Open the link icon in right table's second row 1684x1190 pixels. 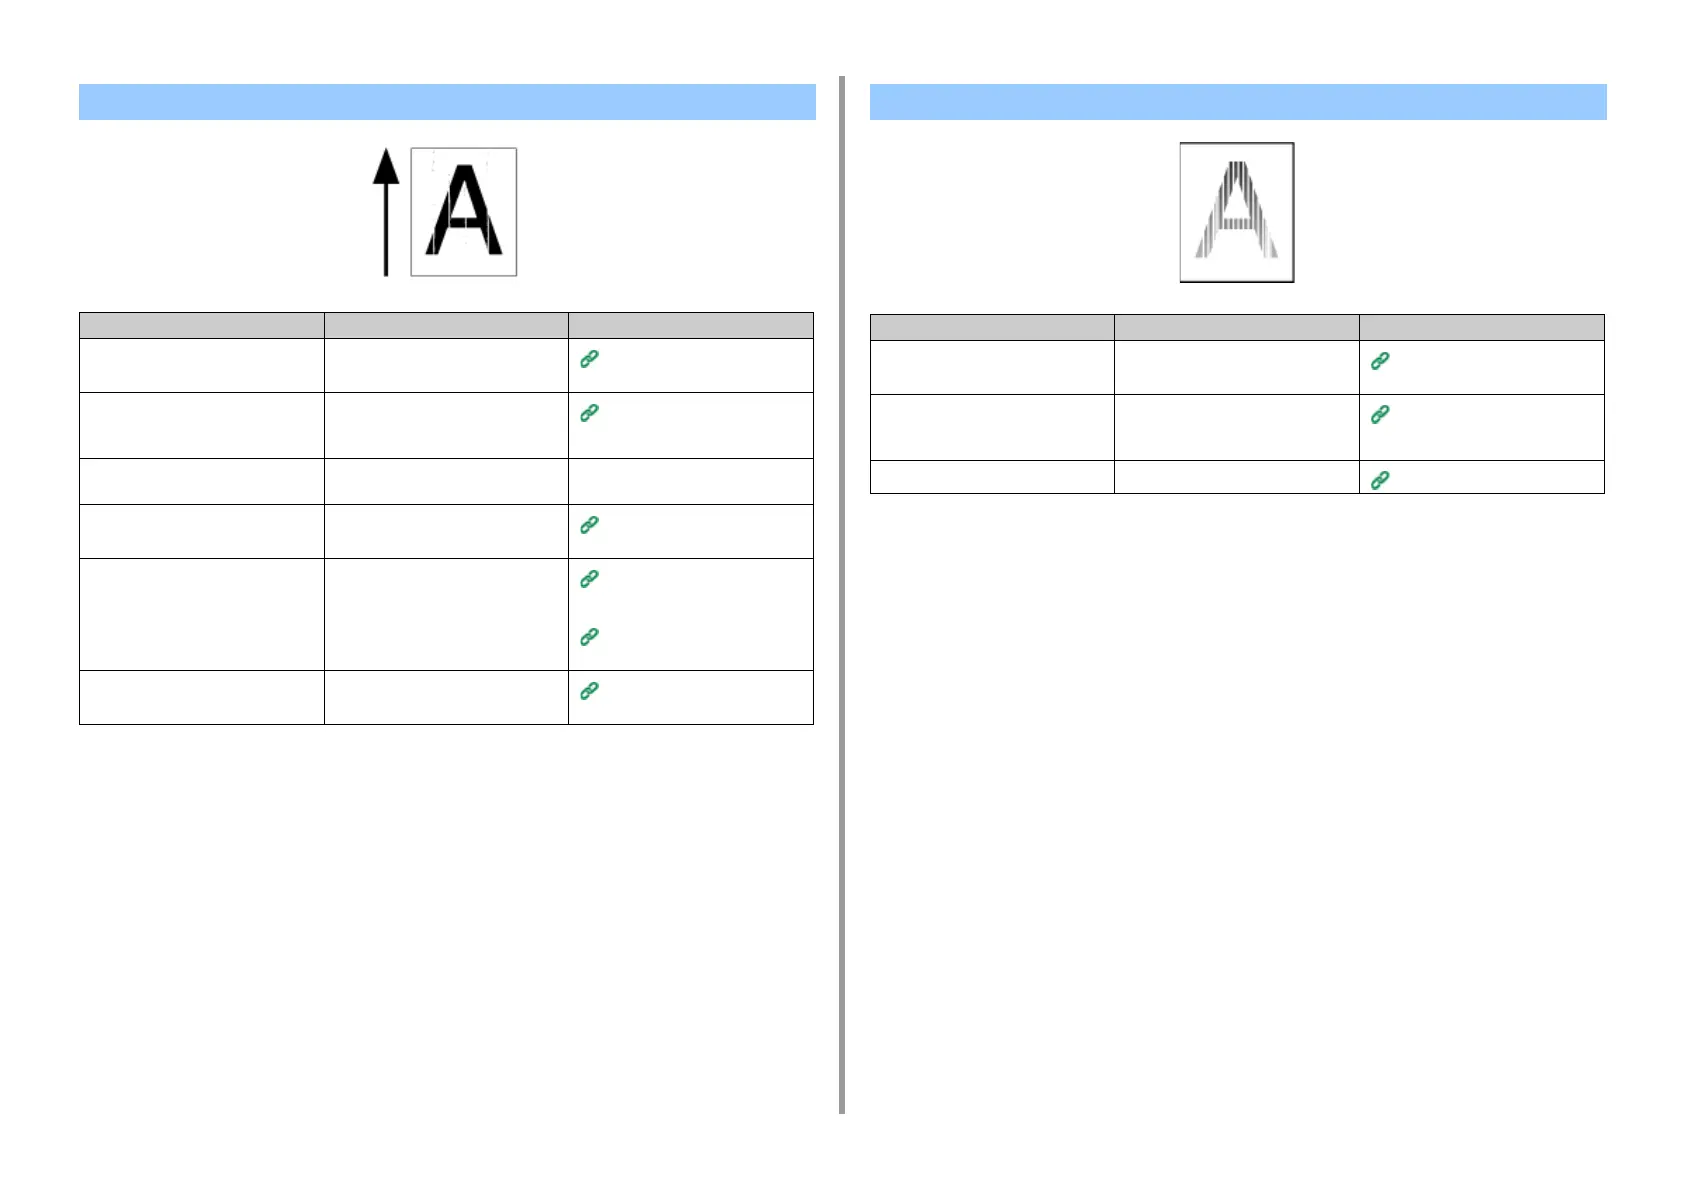(1380, 414)
